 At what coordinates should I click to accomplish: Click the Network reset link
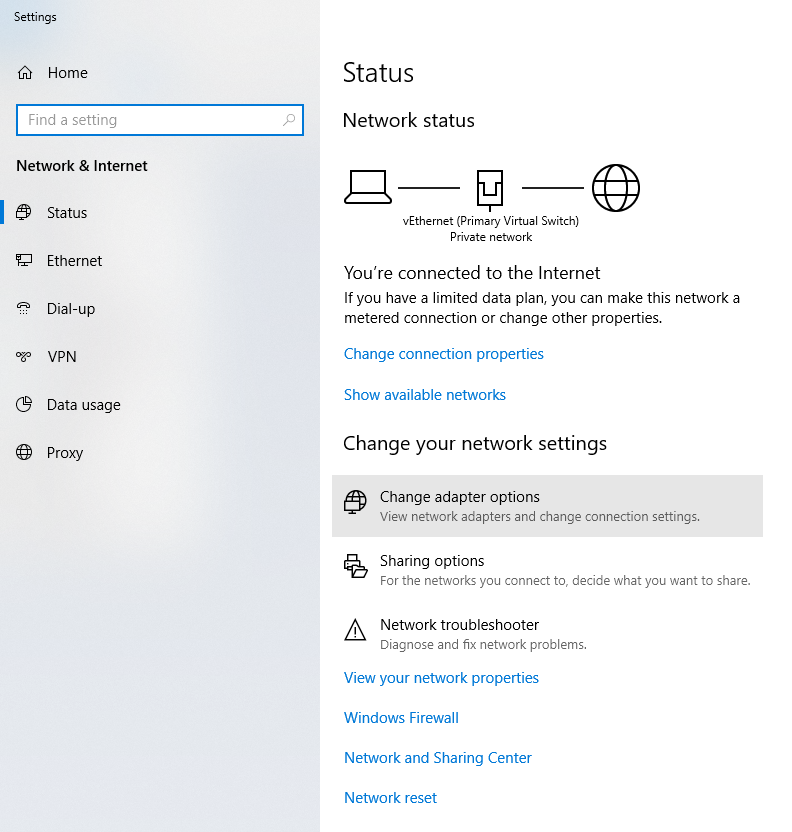pos(390,798)
